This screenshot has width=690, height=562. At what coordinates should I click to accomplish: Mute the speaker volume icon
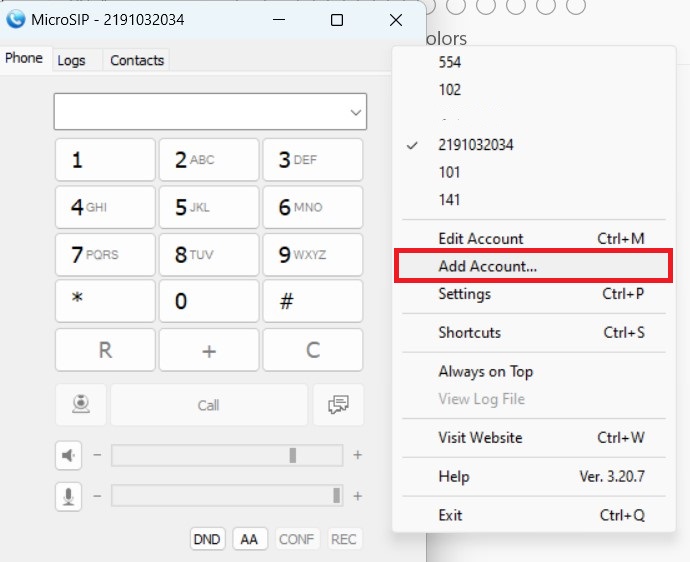point(68,456)
